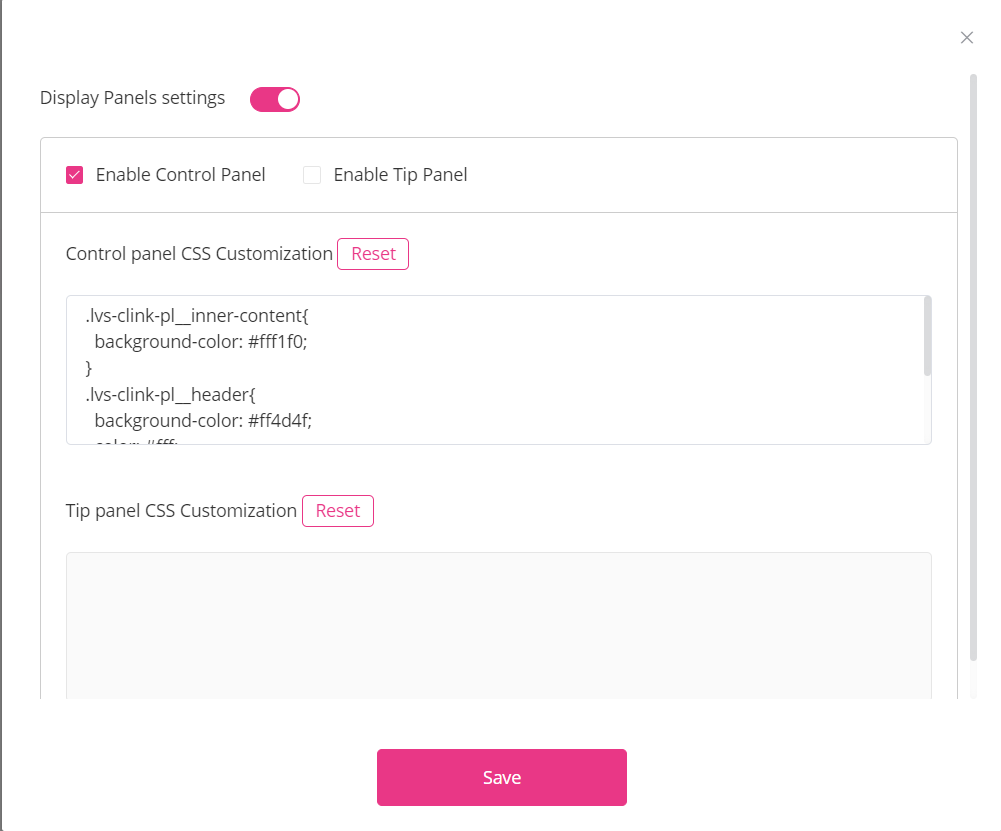Image resolution: width=1001 pixels, height=831 pixels.
Task: Check the Enable Tip Panel checkbox
Action: point(312,175)
